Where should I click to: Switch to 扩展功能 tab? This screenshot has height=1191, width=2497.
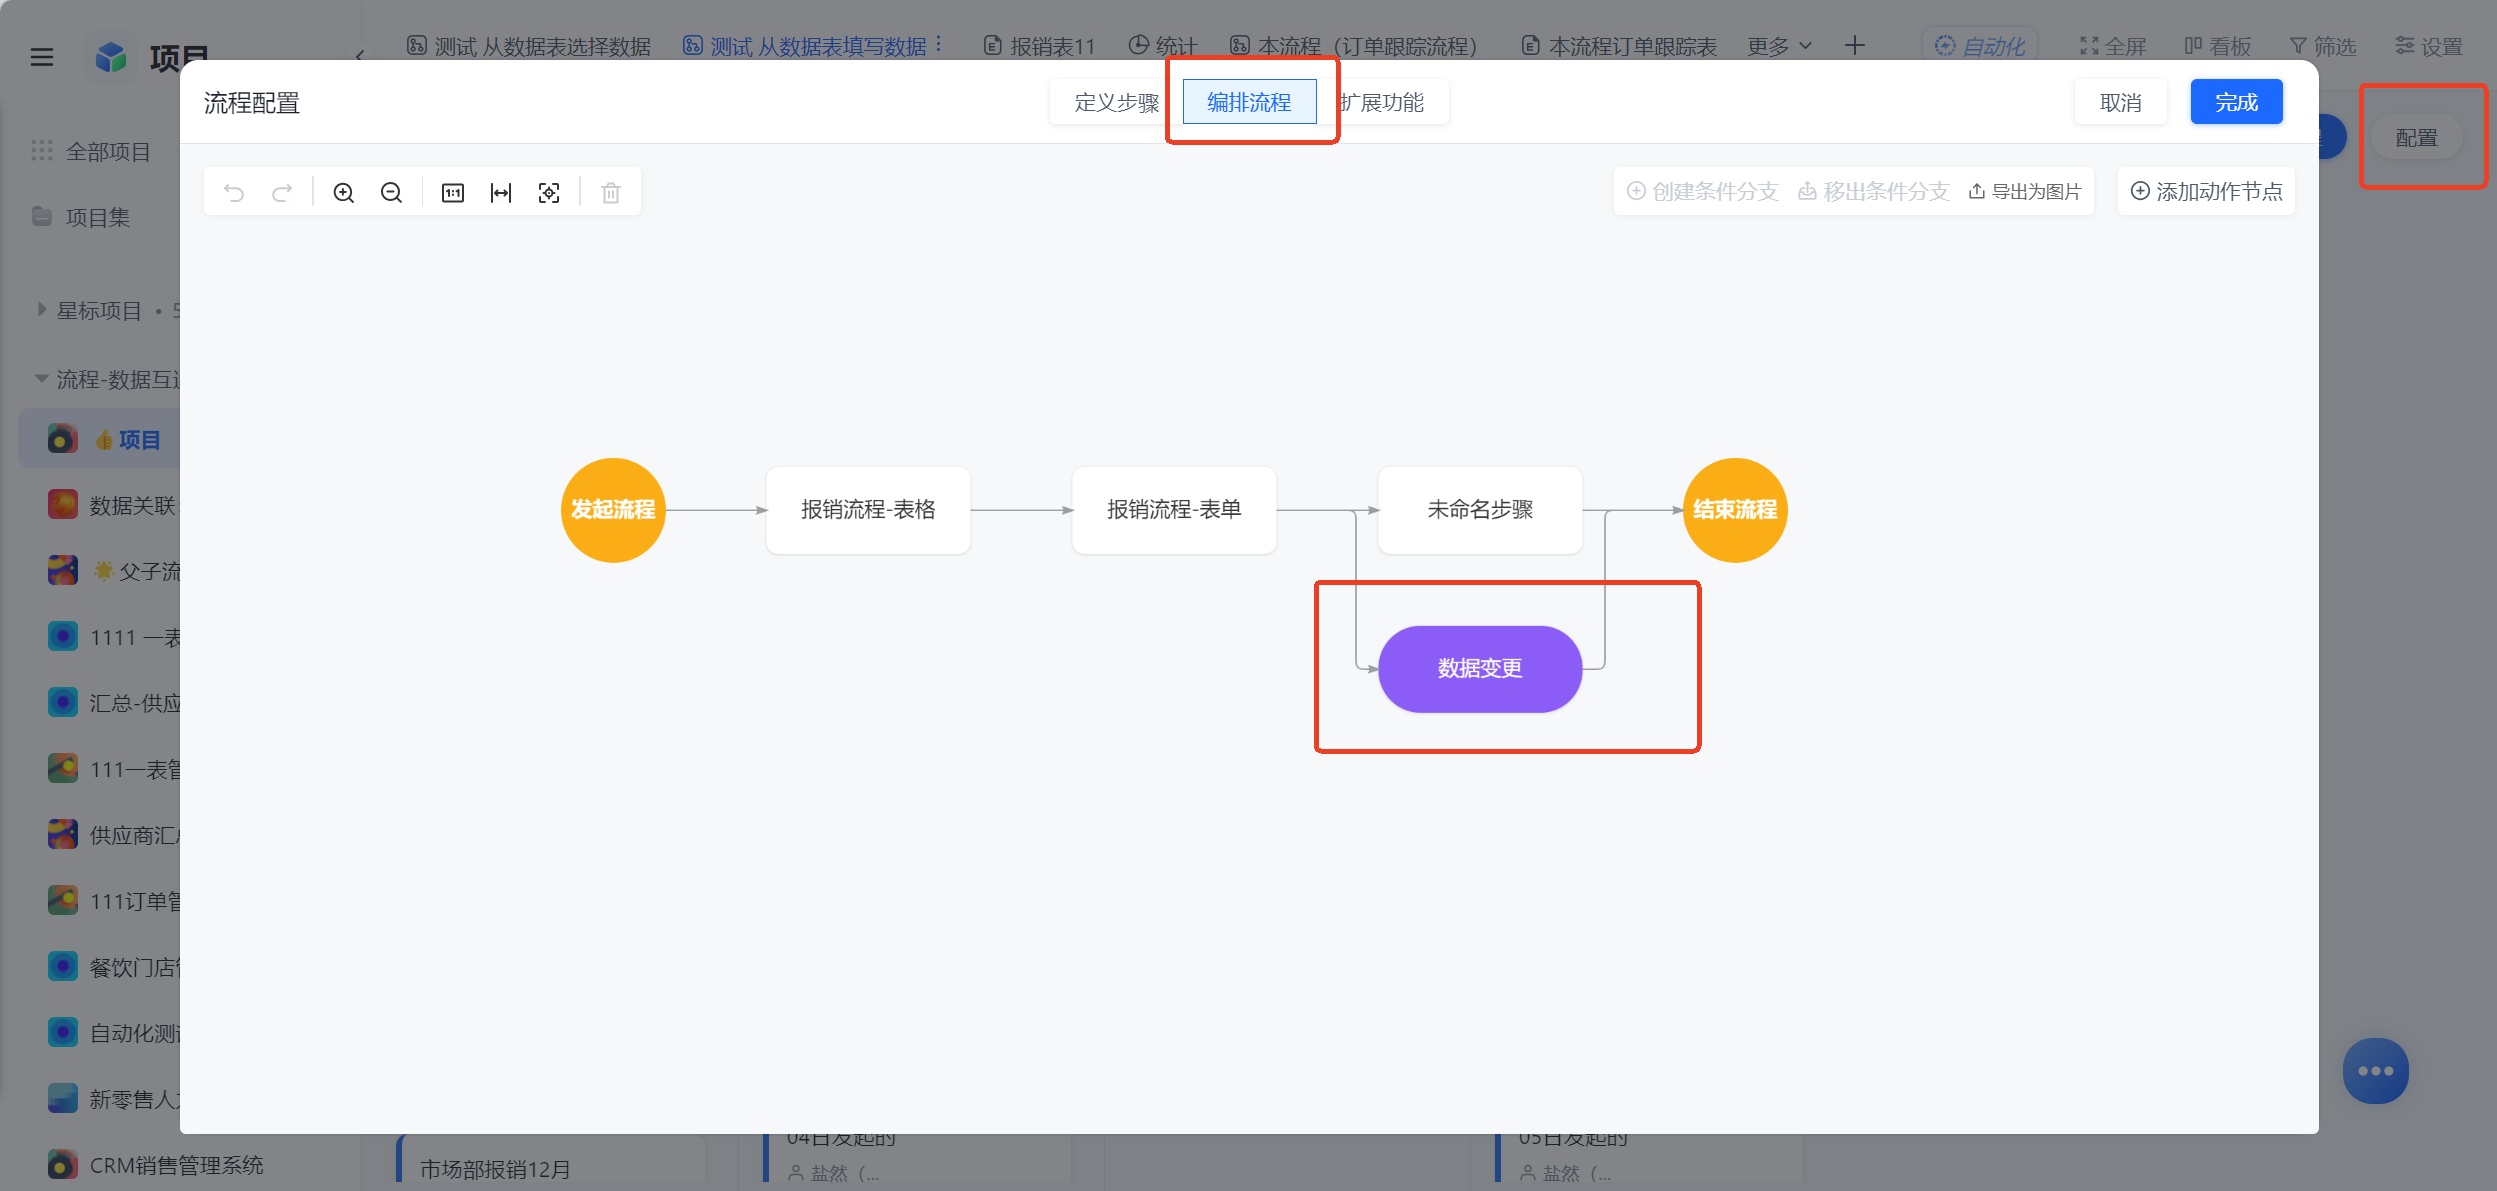coord(1383,102)
